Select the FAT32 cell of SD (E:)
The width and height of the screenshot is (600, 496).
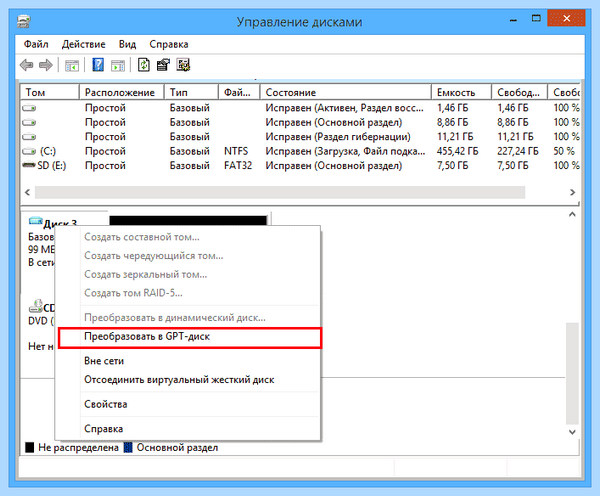[x=238, y=165]
